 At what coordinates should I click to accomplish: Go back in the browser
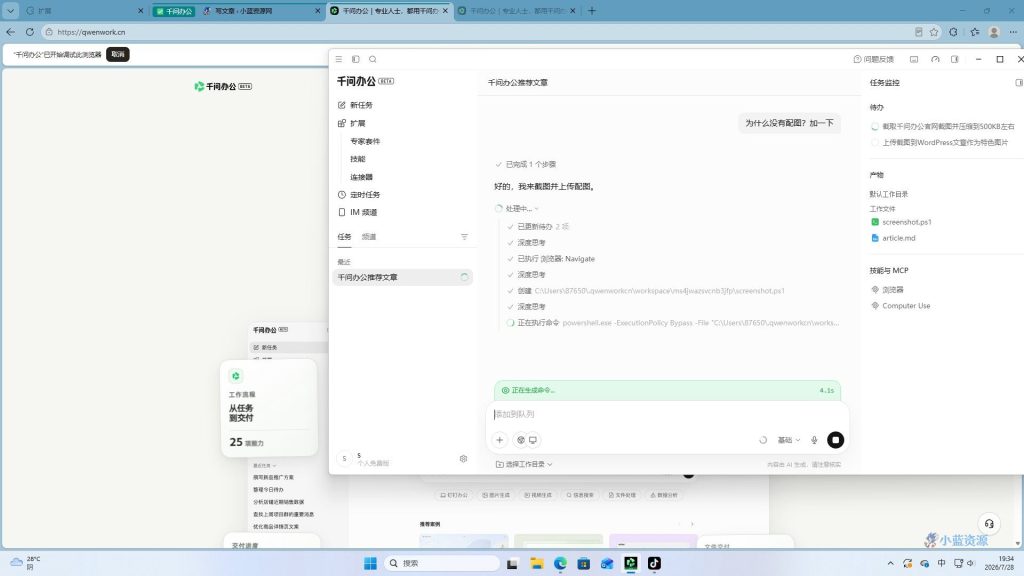point(10,32)
